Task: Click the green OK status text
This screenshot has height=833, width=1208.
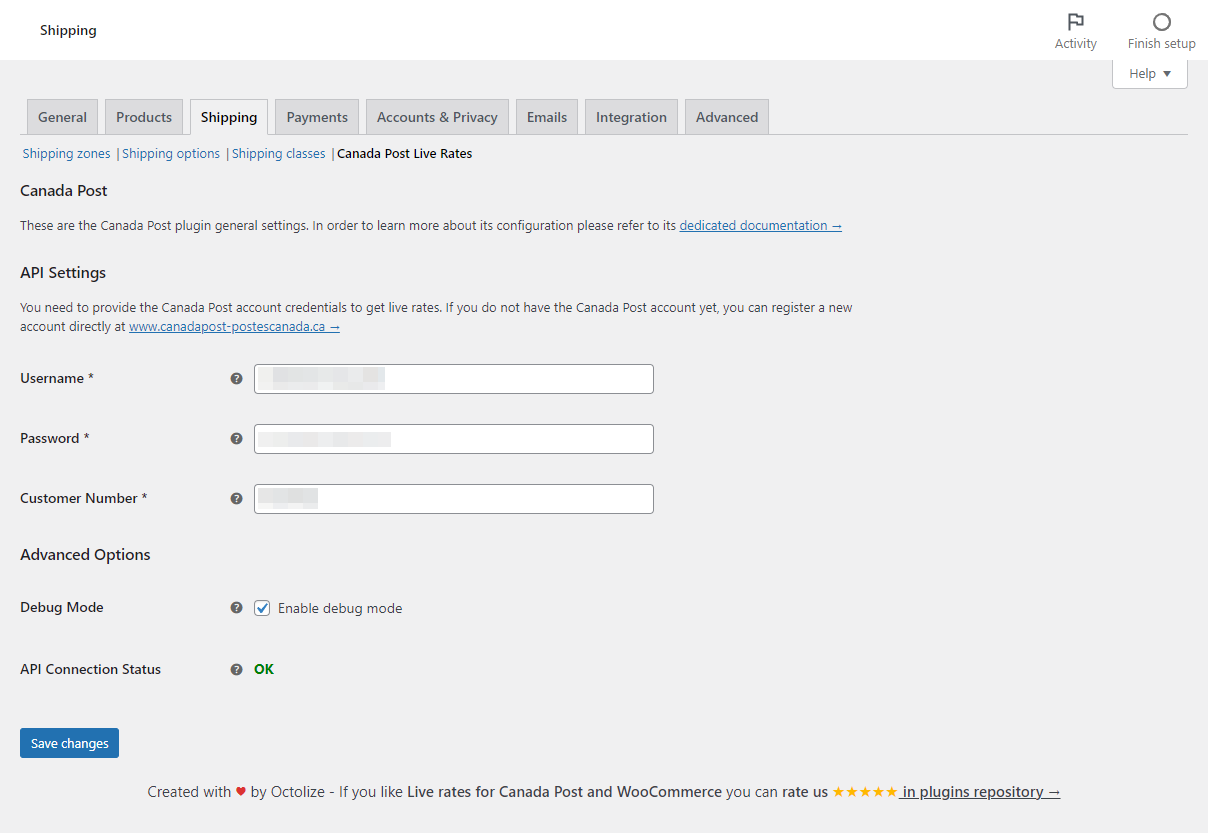Action: (264, 670)
